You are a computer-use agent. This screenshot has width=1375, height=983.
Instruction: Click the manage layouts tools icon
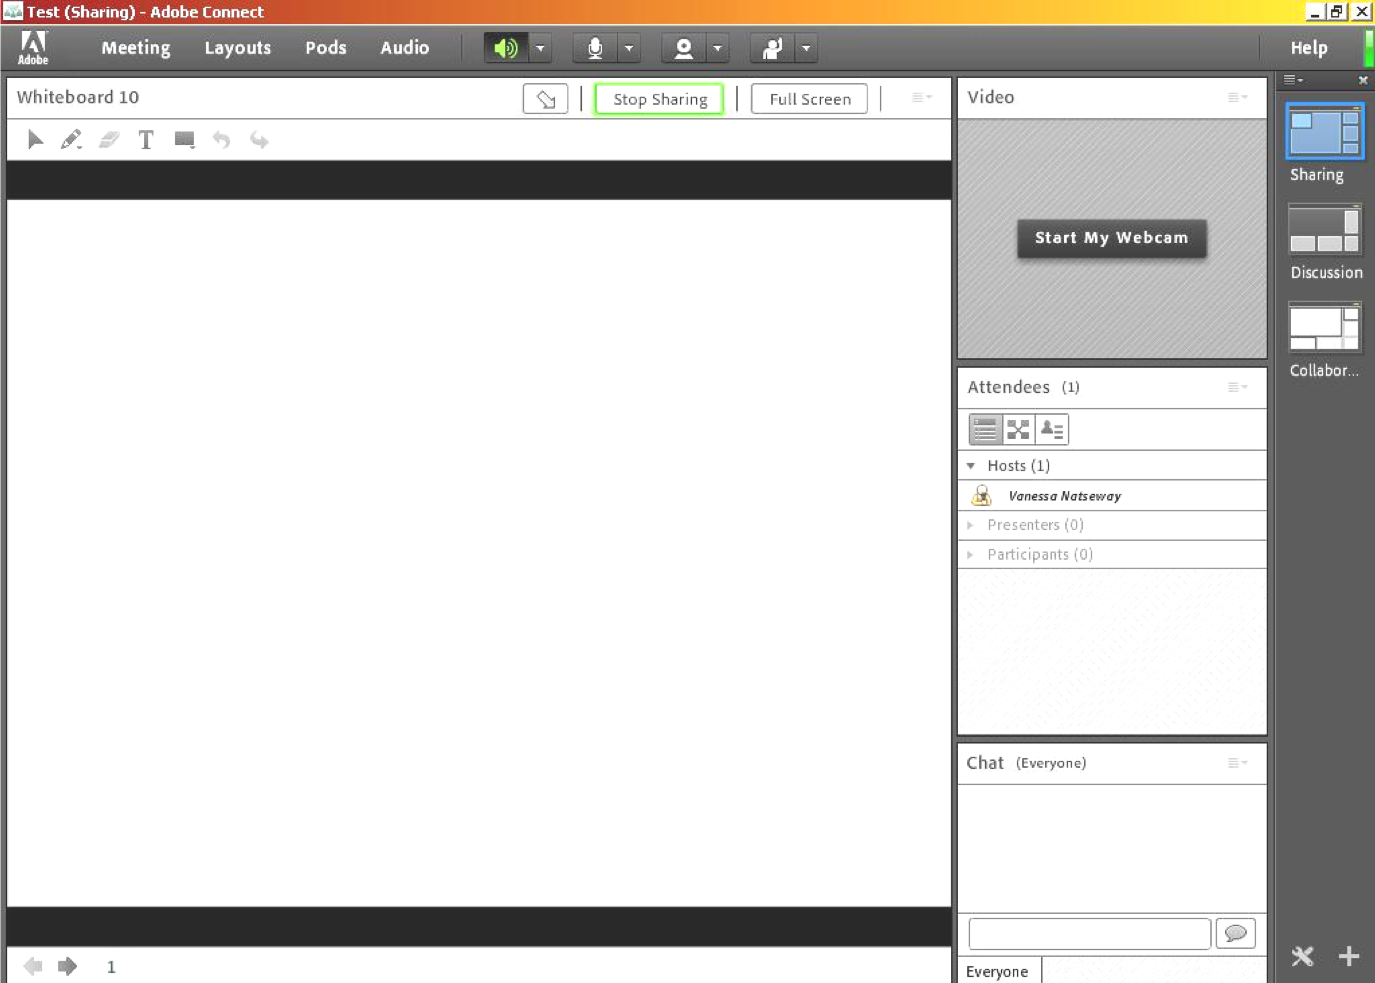1302,956
